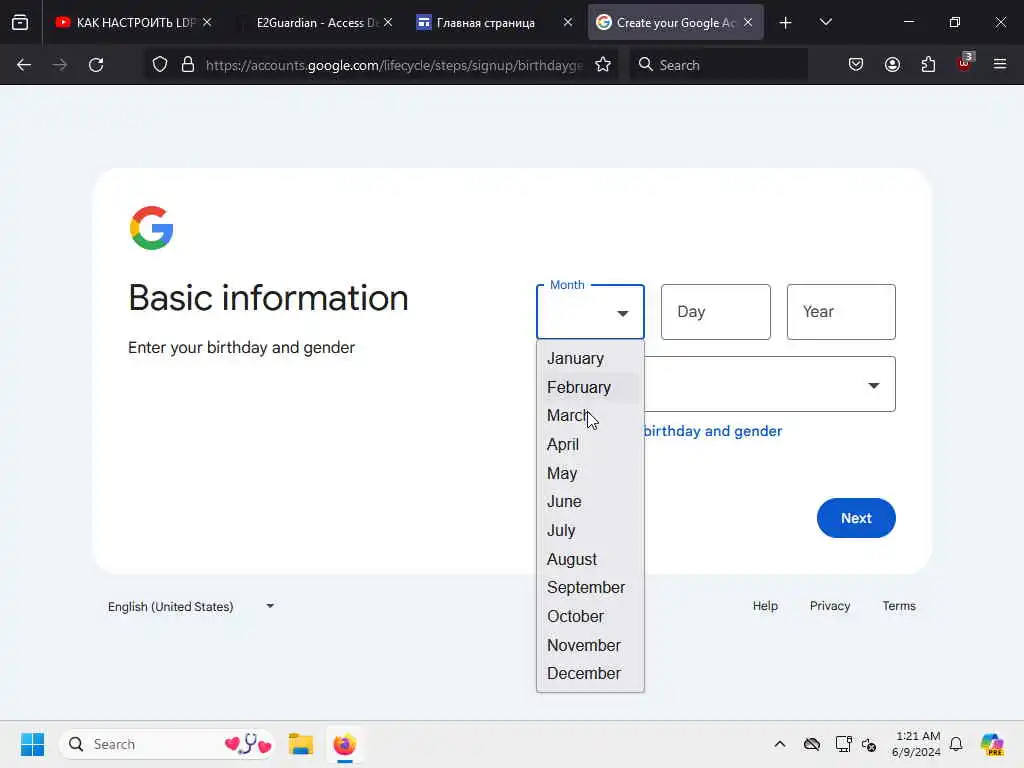This screenshot has height=768, width=1024.
Task: Choose June from the month list
Action: click(590, 502)
